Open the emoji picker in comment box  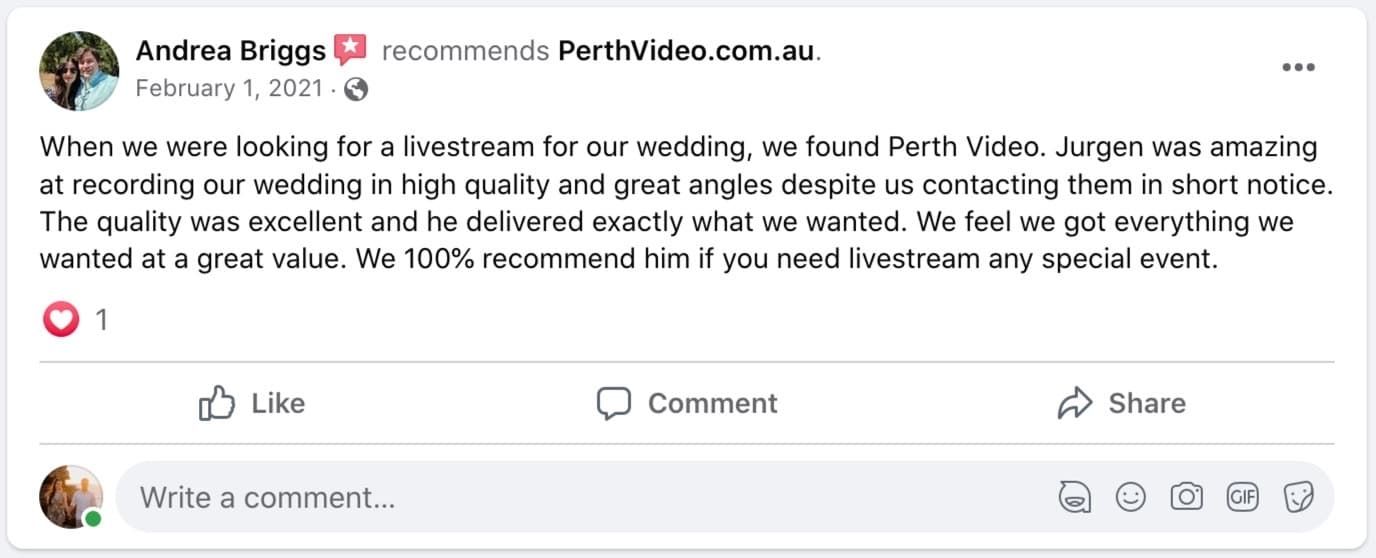pos(1130,497)
